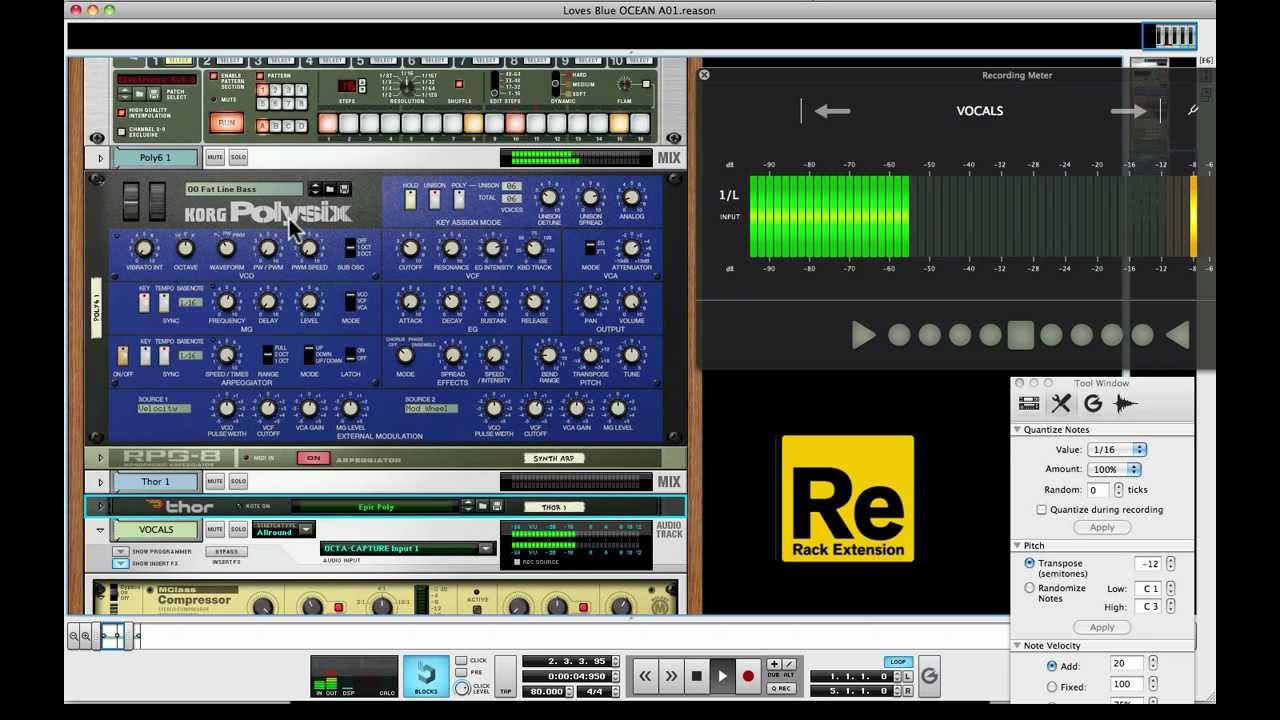1280x720 pixels.
Task: Open Device Palette tab in Tool Window
Action: [x=1029, y=404]
